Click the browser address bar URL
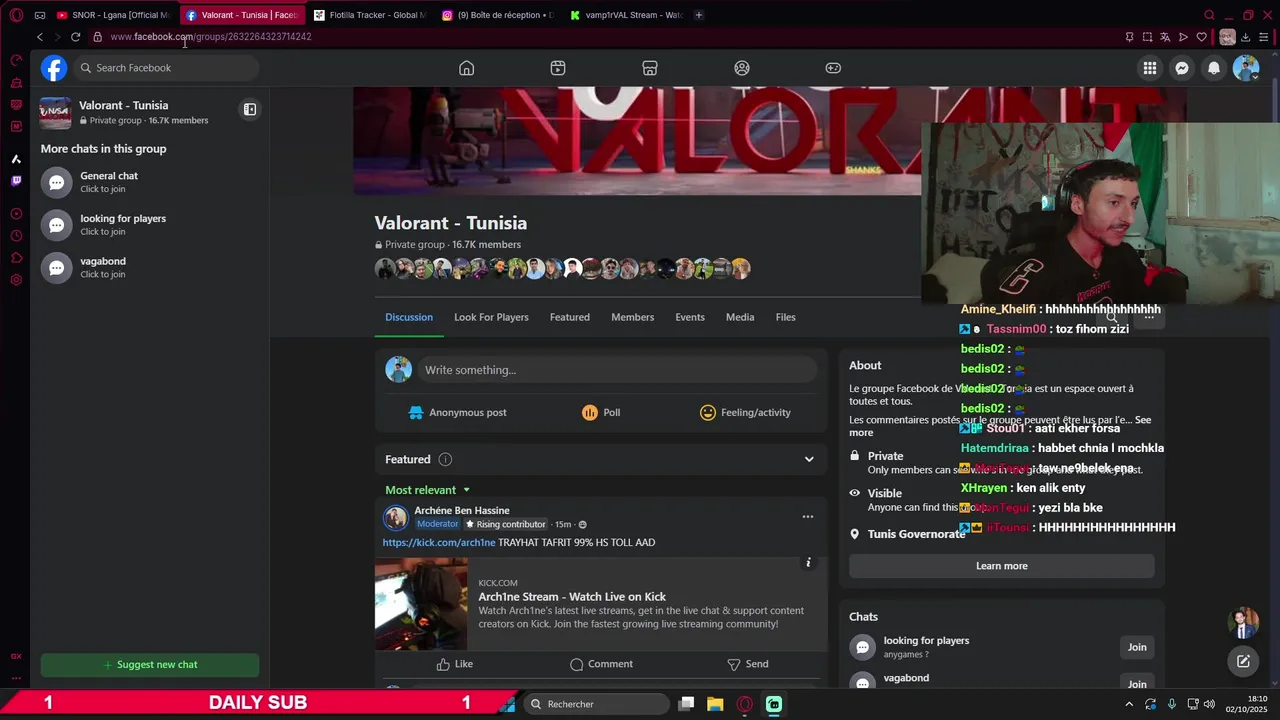The height and width of the screenshot is (720, 1280). [x=211, y=37]
